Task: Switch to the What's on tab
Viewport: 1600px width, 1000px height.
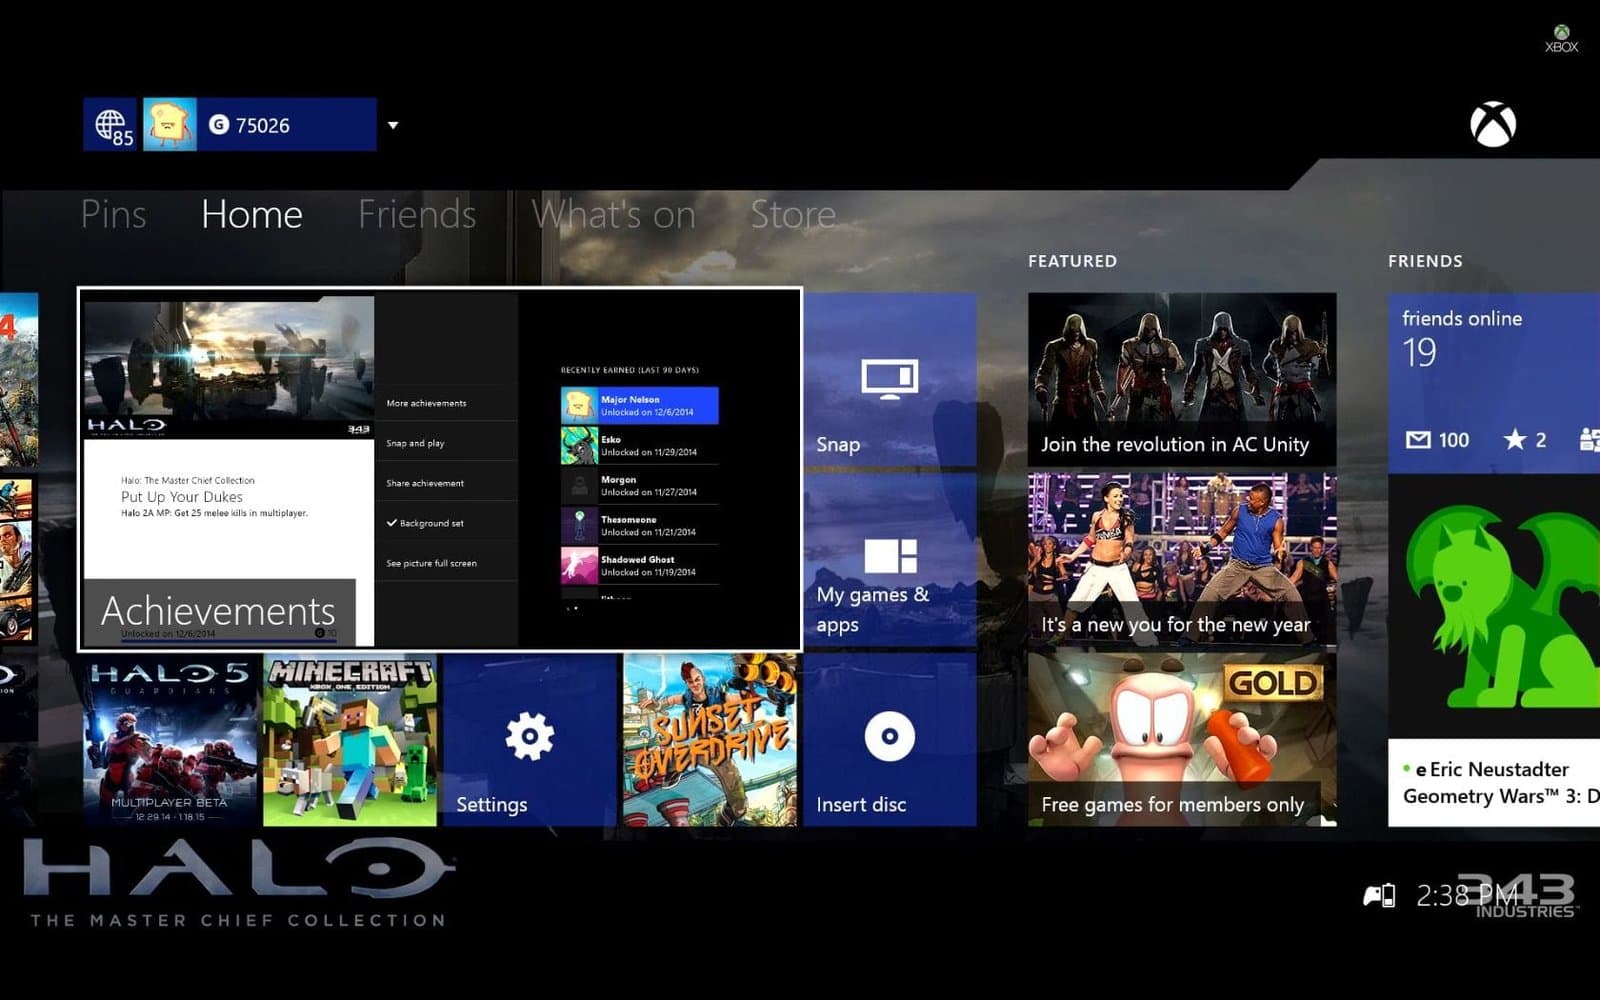Action: [613, 214]
